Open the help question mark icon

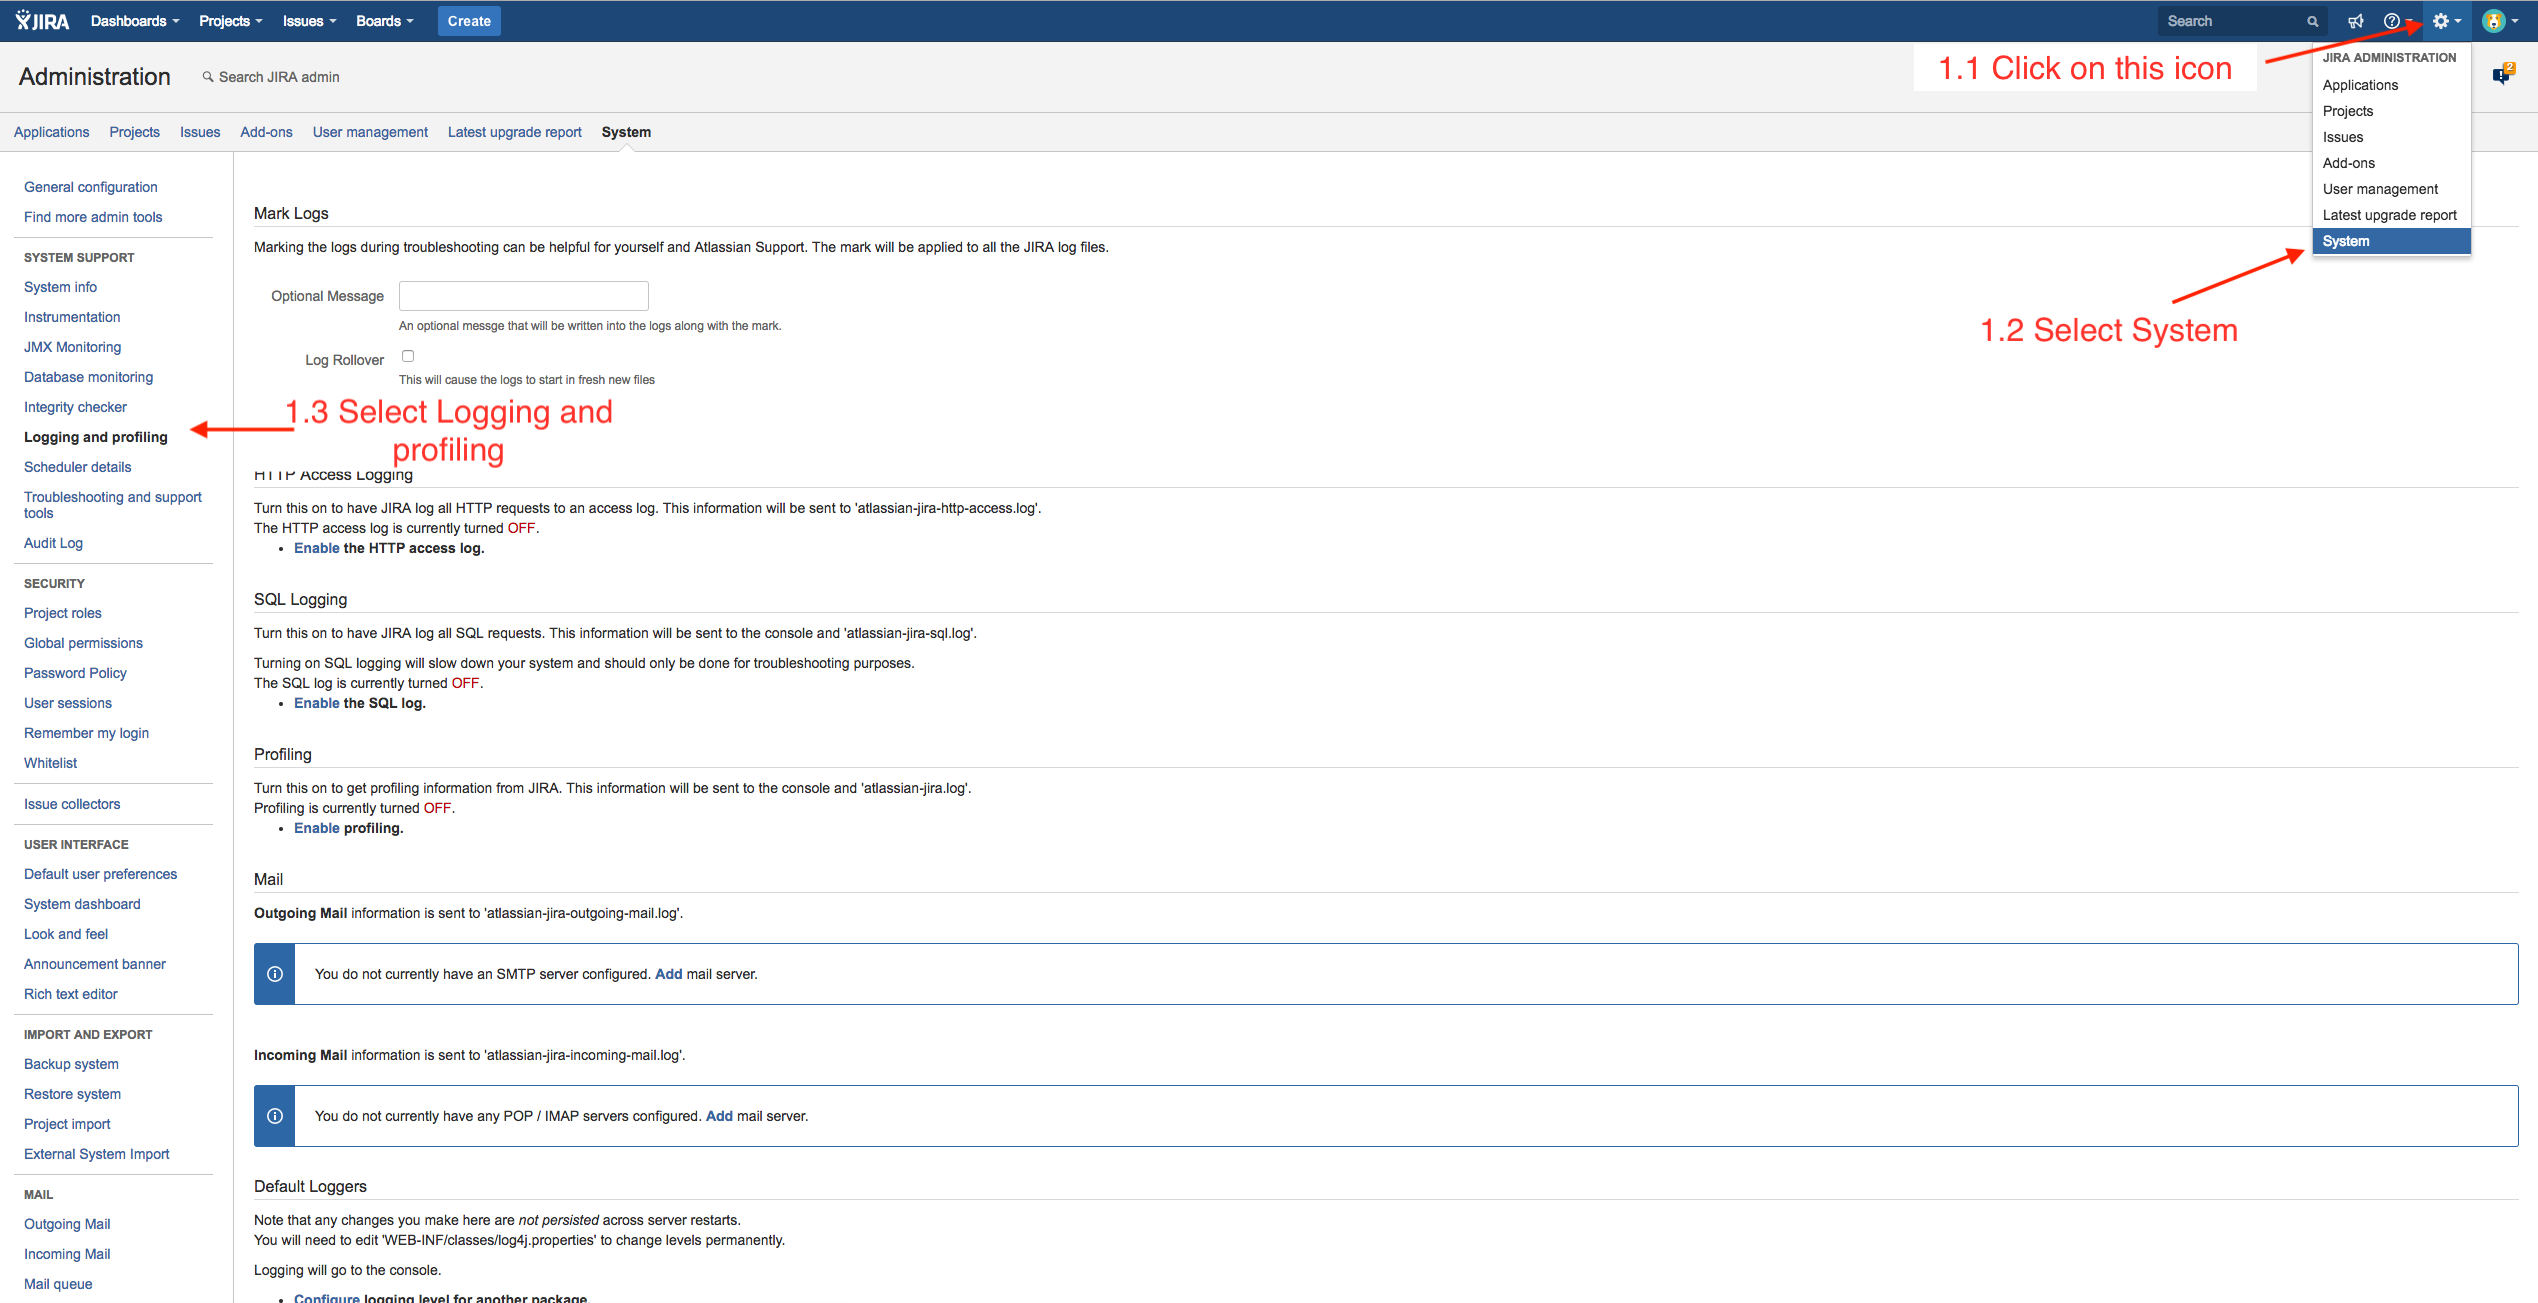pos(2391,21)
